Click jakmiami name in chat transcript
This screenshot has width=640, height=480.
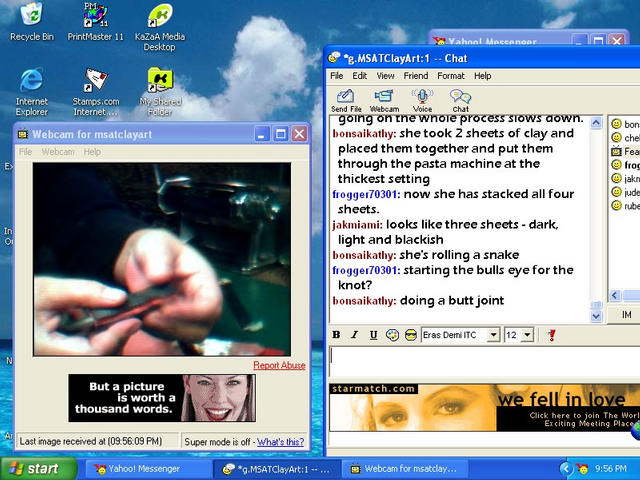pyautogui.click(x=357, y=224)
